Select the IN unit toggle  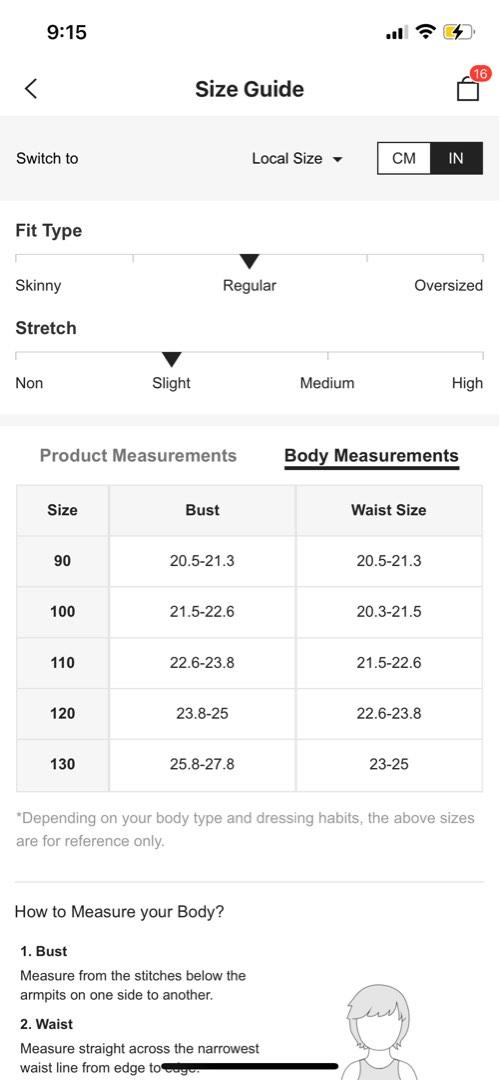point(456,158)
